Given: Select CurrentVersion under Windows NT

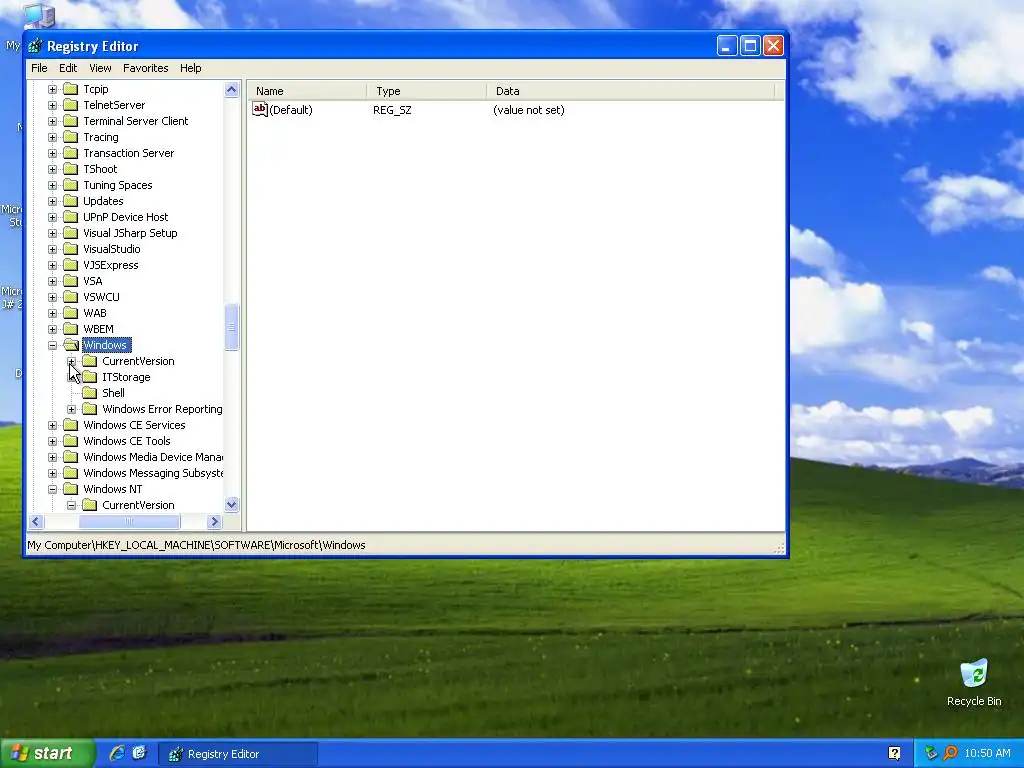Looking at the screenshot, I should click(138, 505).
